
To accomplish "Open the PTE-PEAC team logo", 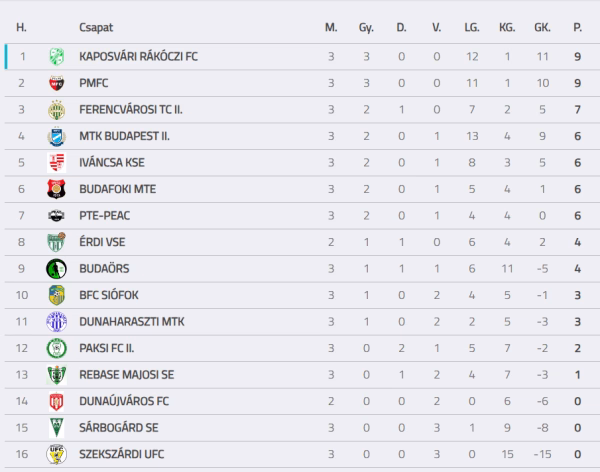I will tap(57, 216).
